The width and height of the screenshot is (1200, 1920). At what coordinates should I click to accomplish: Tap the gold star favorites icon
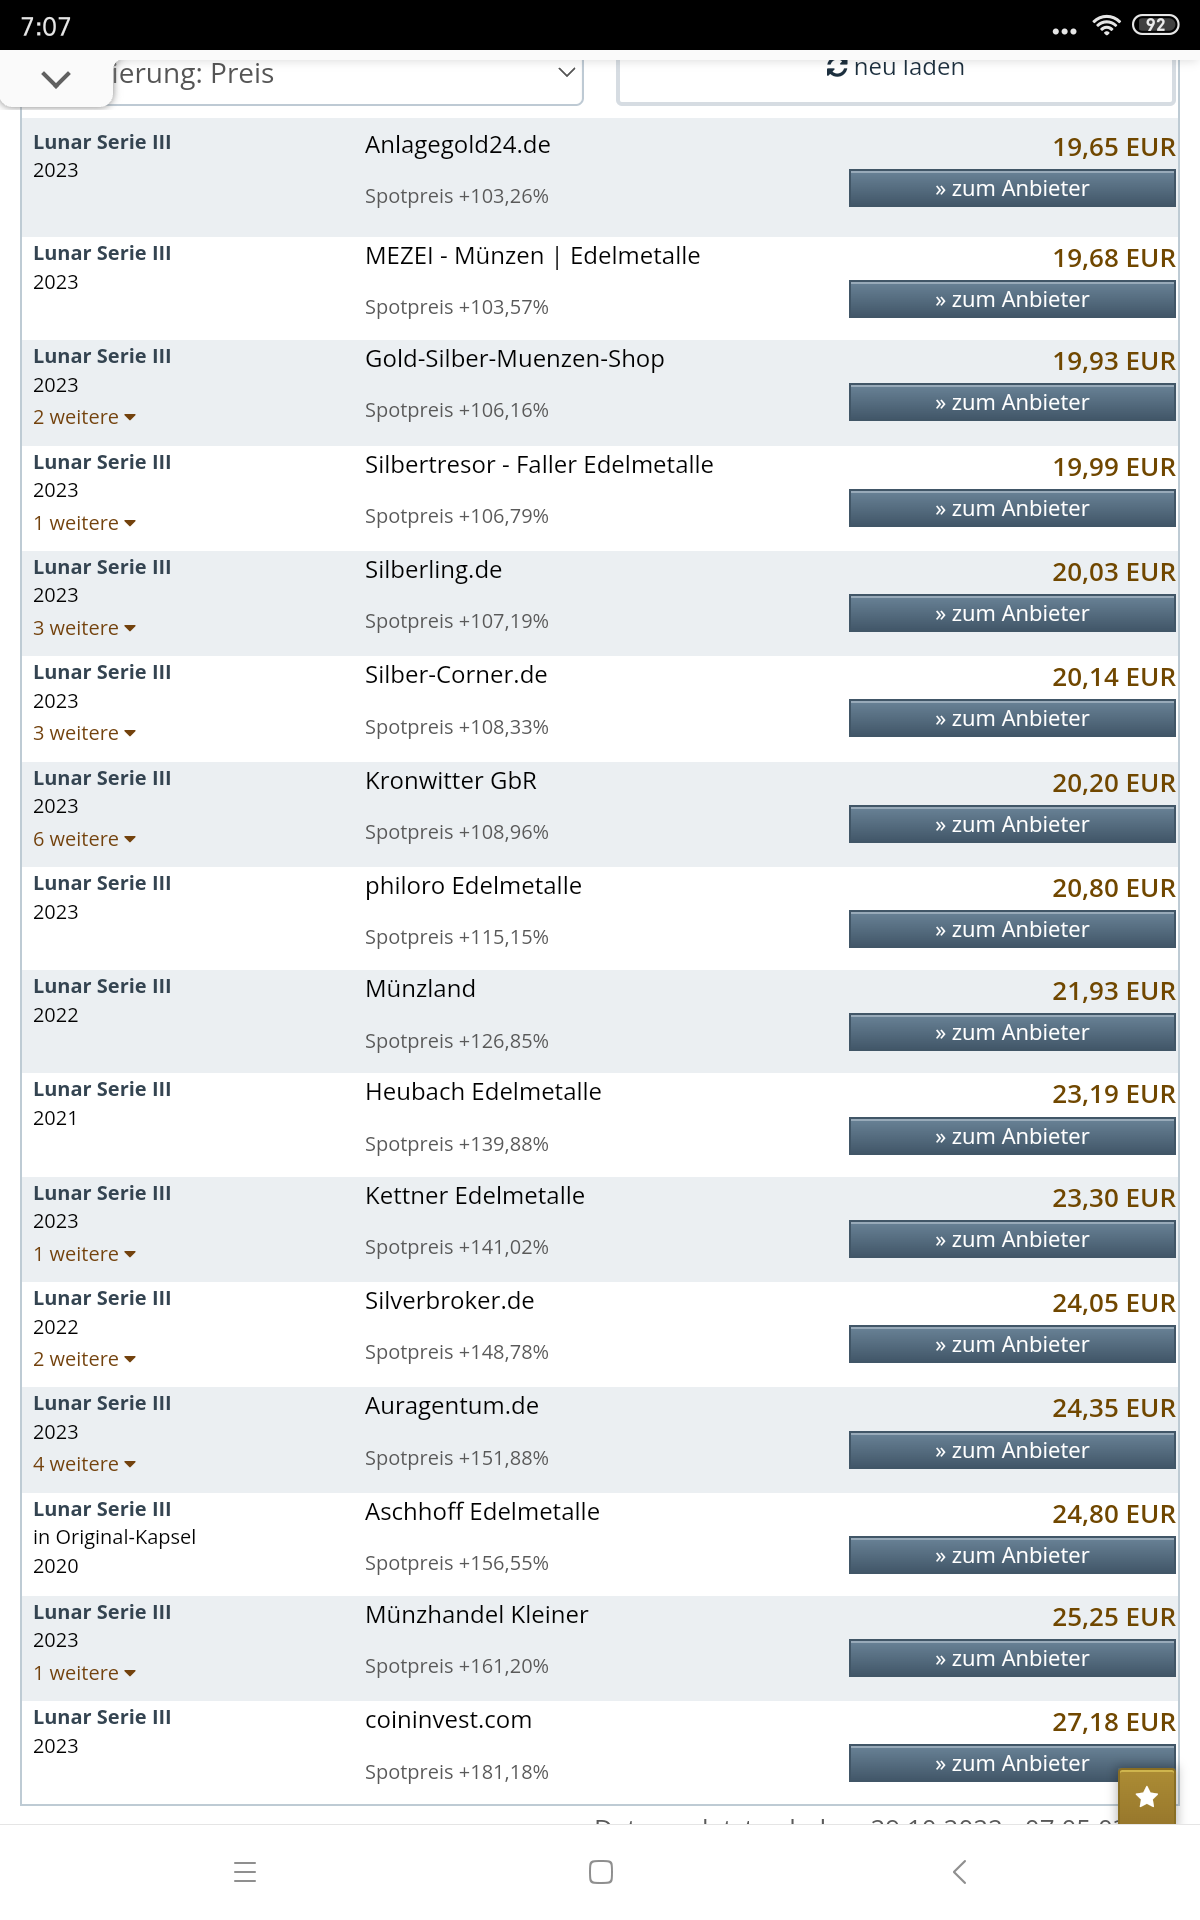pos(1147,1797)
